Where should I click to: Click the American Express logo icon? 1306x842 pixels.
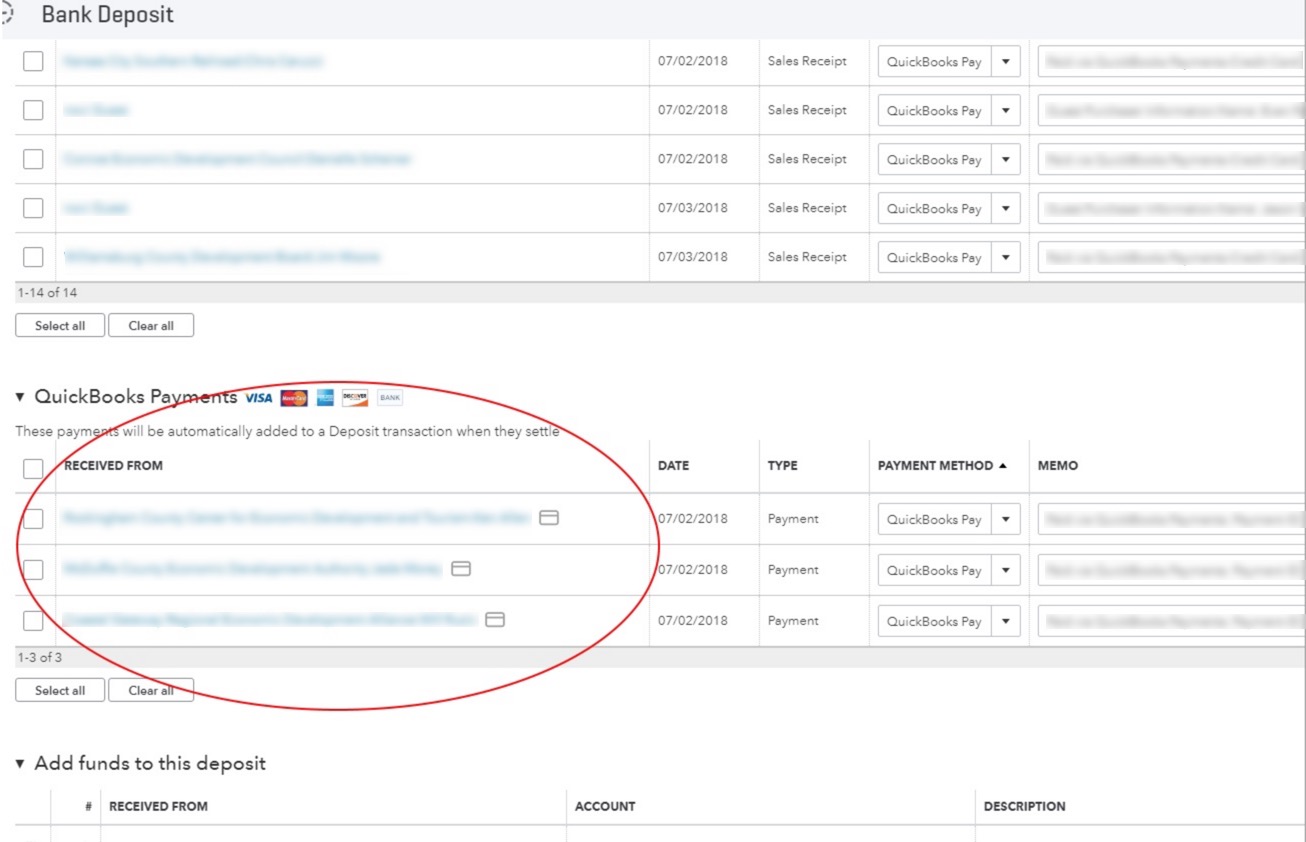coord(325,398)
